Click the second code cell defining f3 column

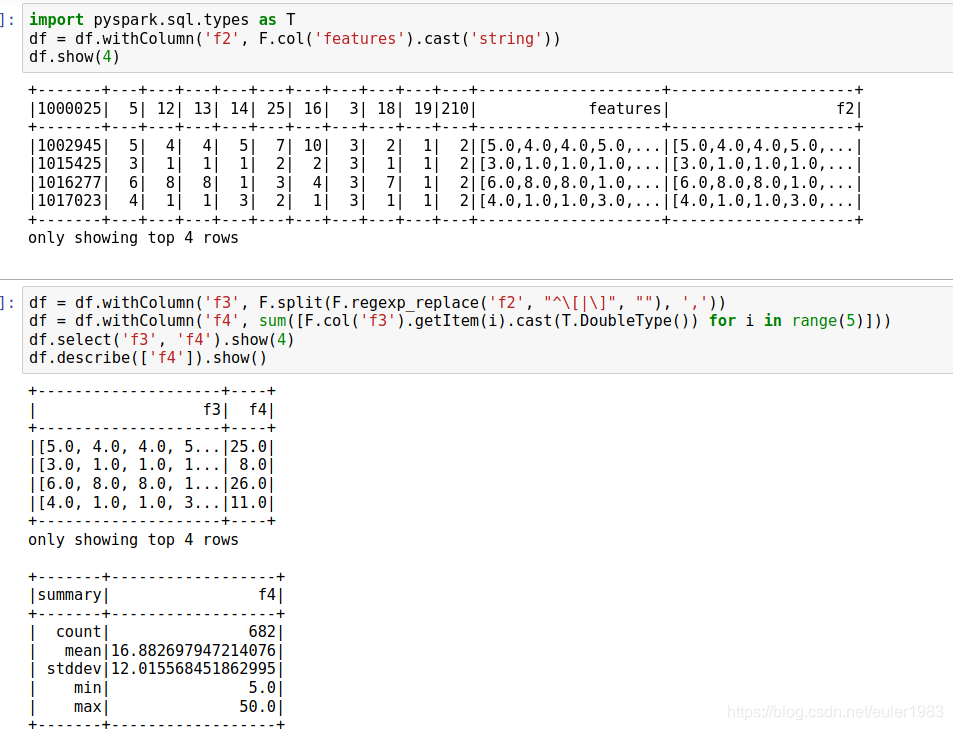(487, 330)
